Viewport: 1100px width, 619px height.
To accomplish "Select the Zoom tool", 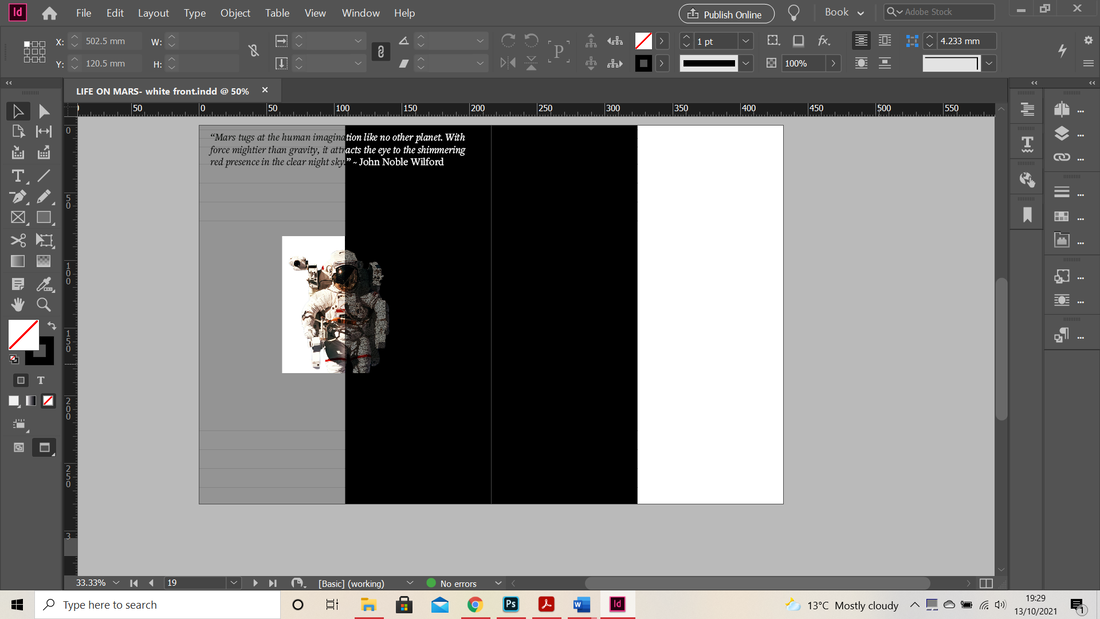I will coord(44,305).
